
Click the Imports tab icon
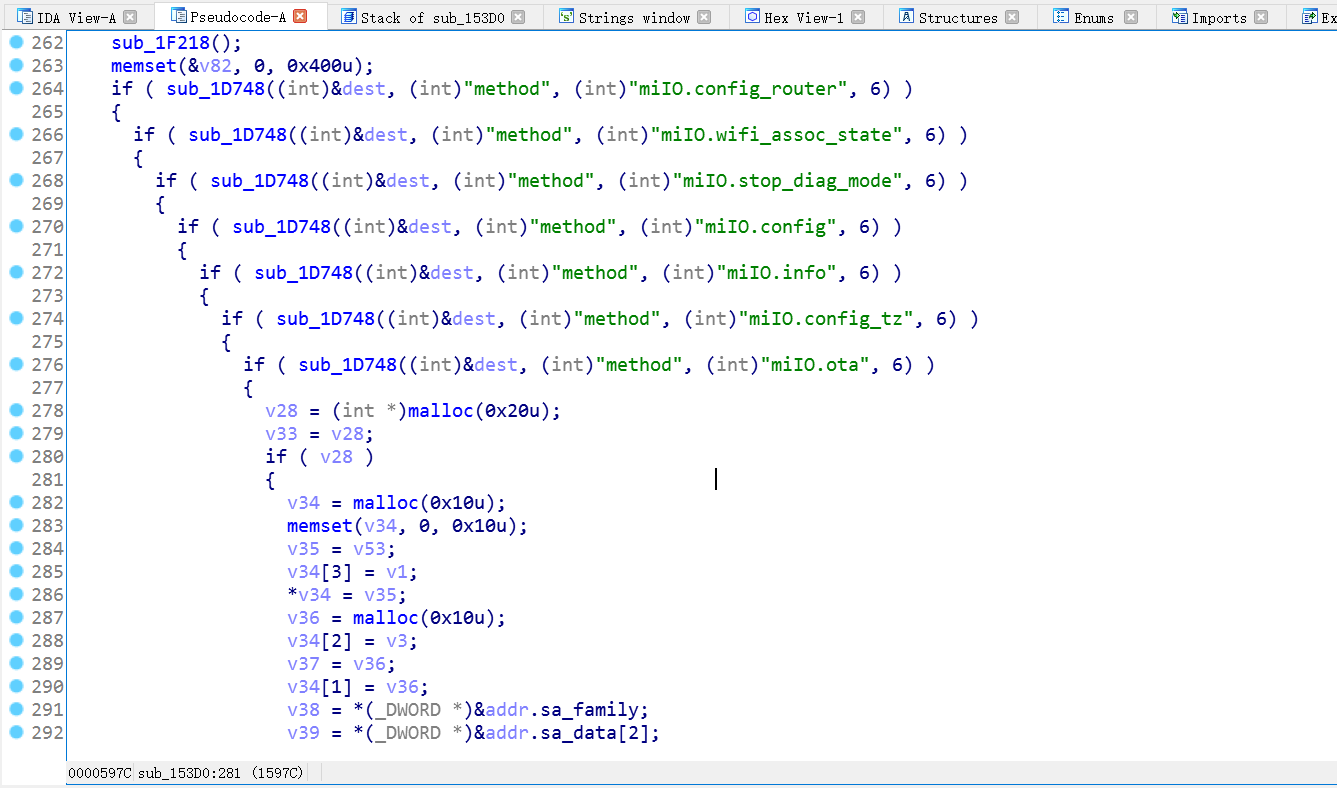pos(1179,17)
